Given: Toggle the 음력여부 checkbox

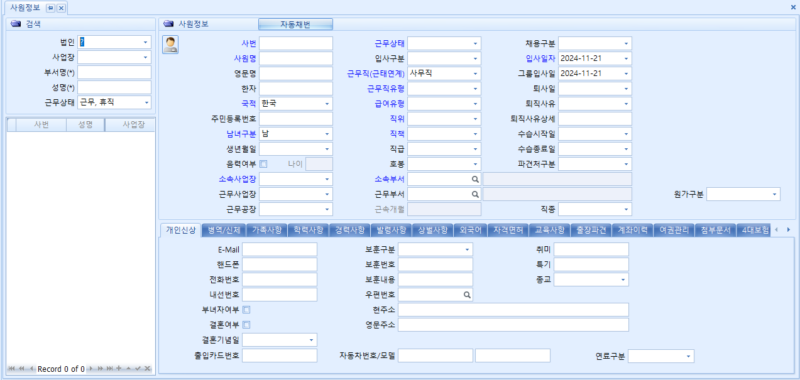Looking at the screenshot, I should (263, 164).
